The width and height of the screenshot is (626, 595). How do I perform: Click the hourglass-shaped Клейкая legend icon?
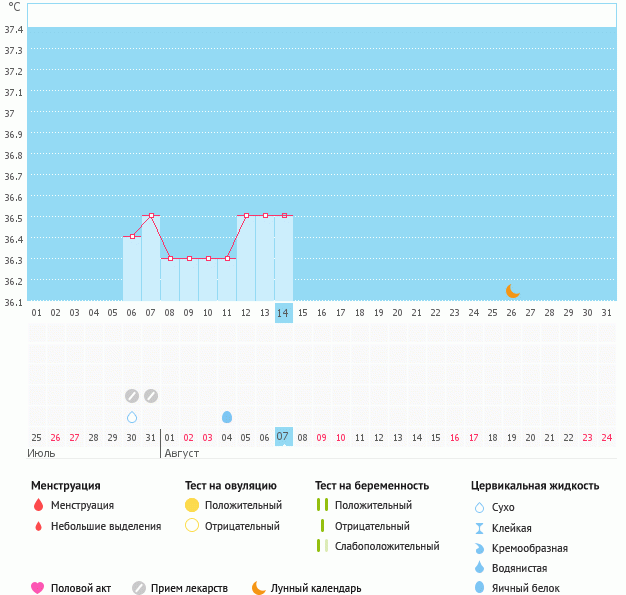click(480, 528)
